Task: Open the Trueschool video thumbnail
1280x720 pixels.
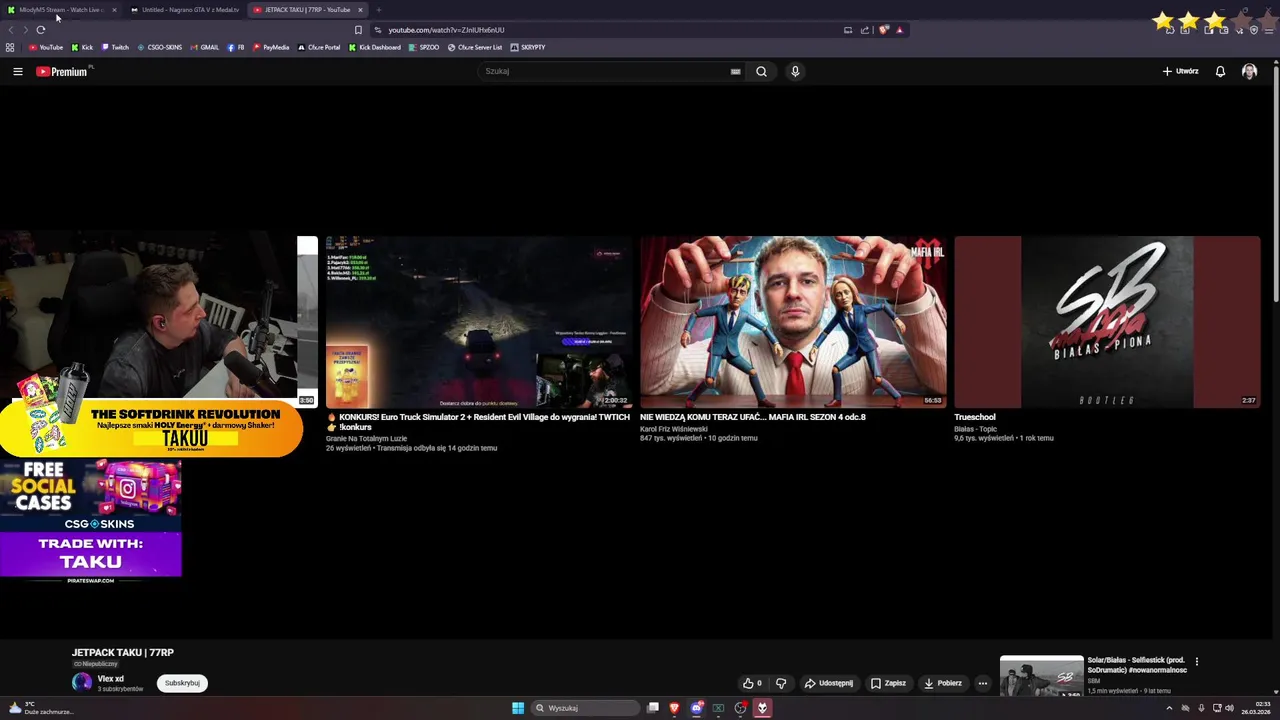Action: [x=1107, y=322]
